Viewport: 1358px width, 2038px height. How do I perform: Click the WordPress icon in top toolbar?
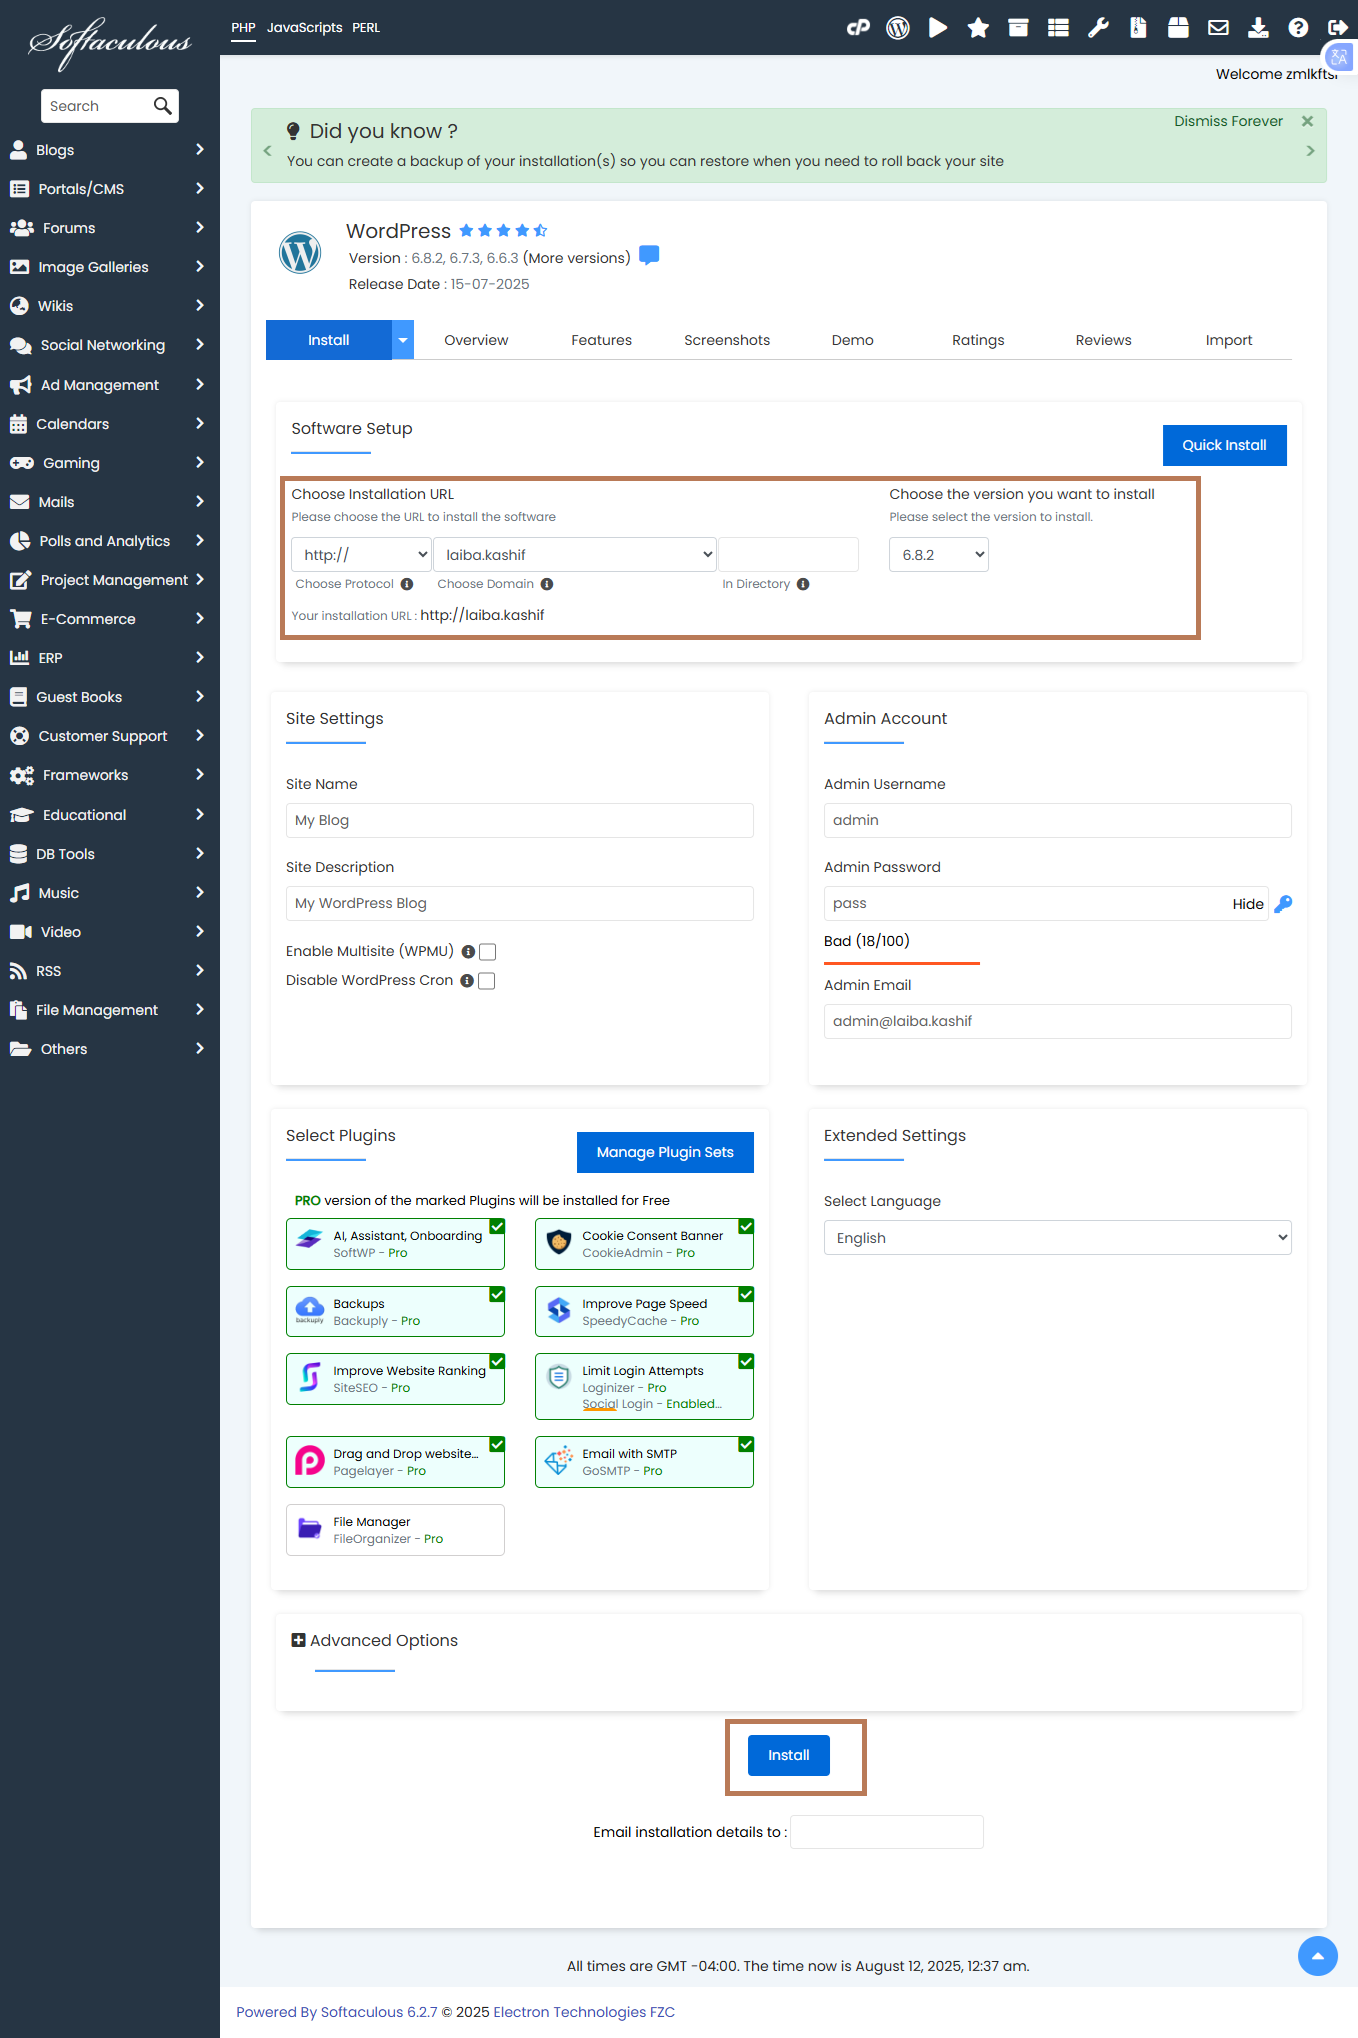tap(898, 28)
